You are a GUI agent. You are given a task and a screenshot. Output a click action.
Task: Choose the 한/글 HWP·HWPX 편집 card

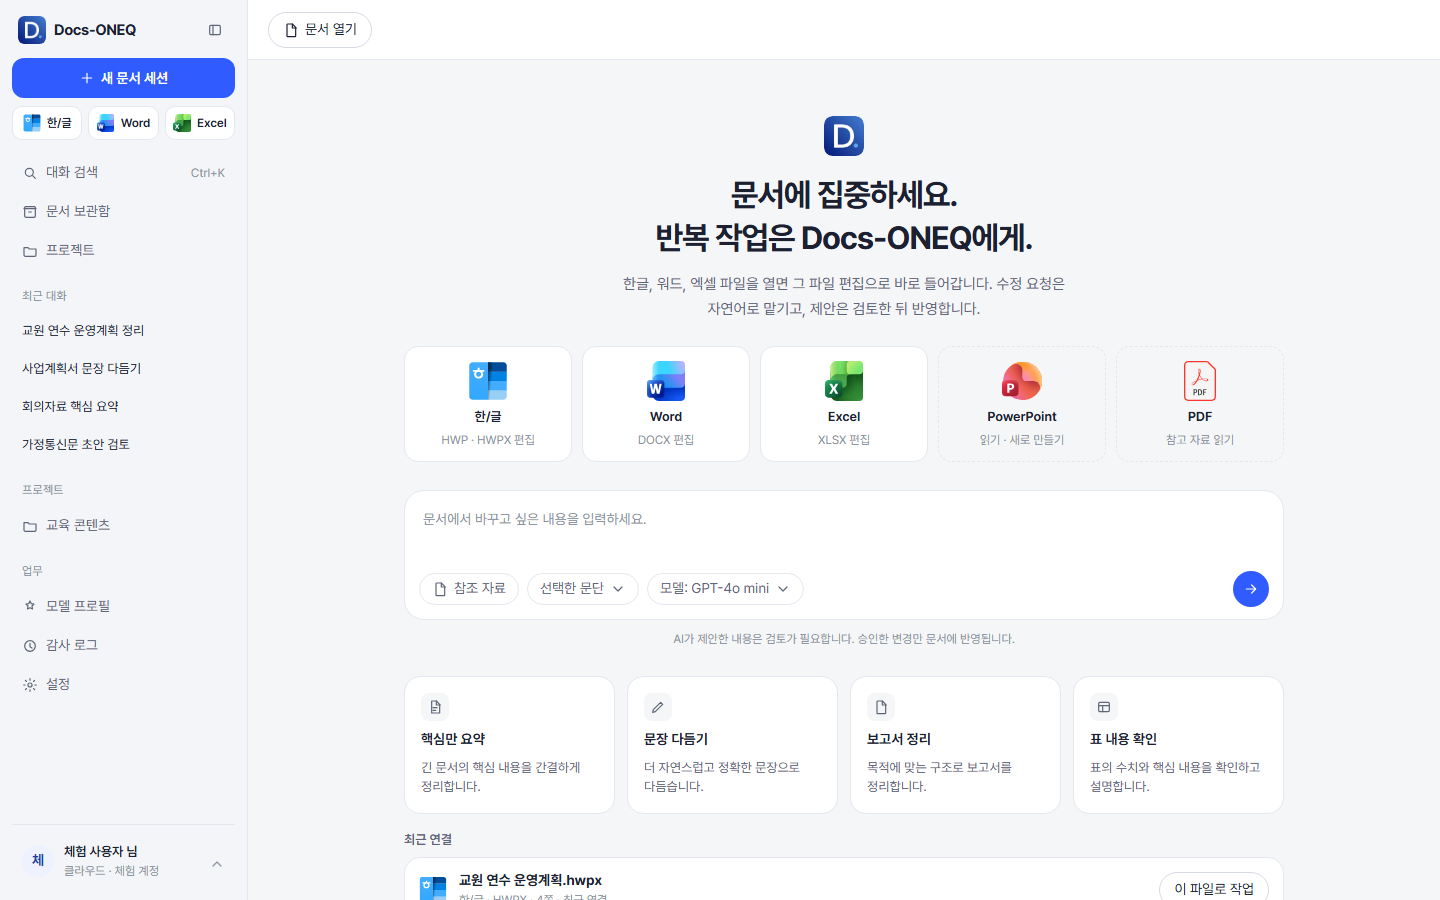(x=488, y=404)
